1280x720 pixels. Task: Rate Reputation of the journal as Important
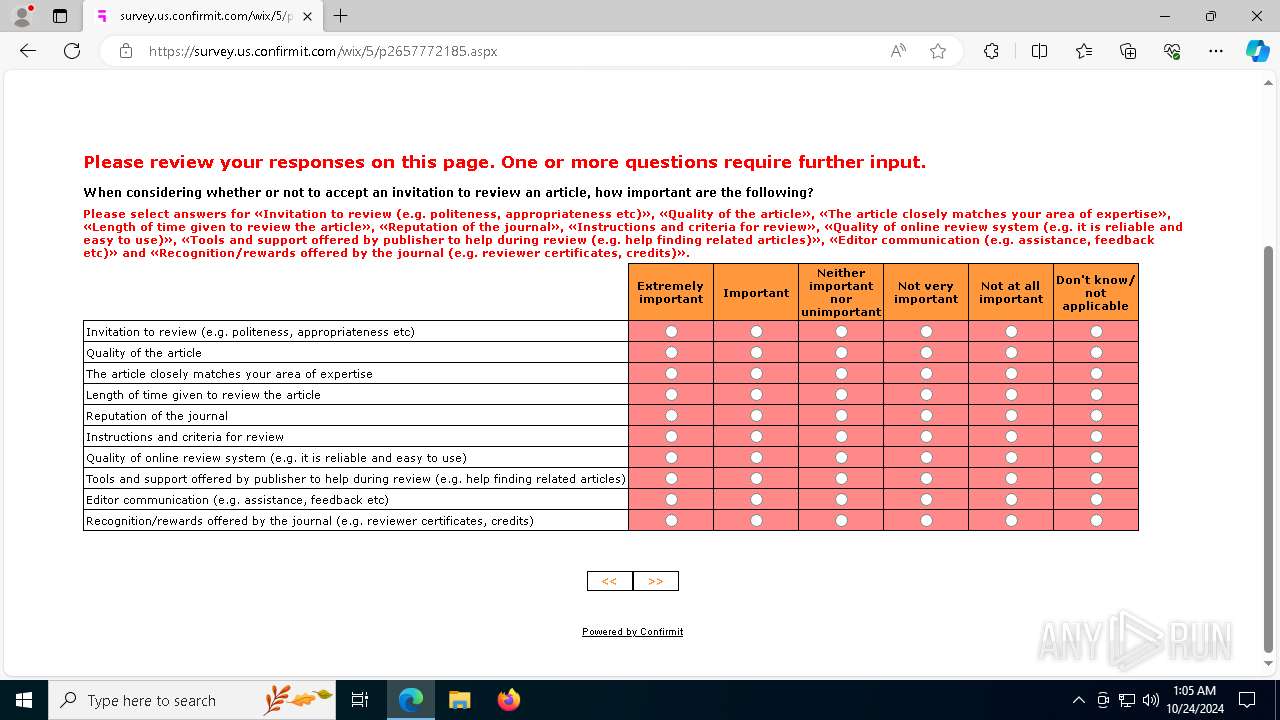[x=756, y=415]
